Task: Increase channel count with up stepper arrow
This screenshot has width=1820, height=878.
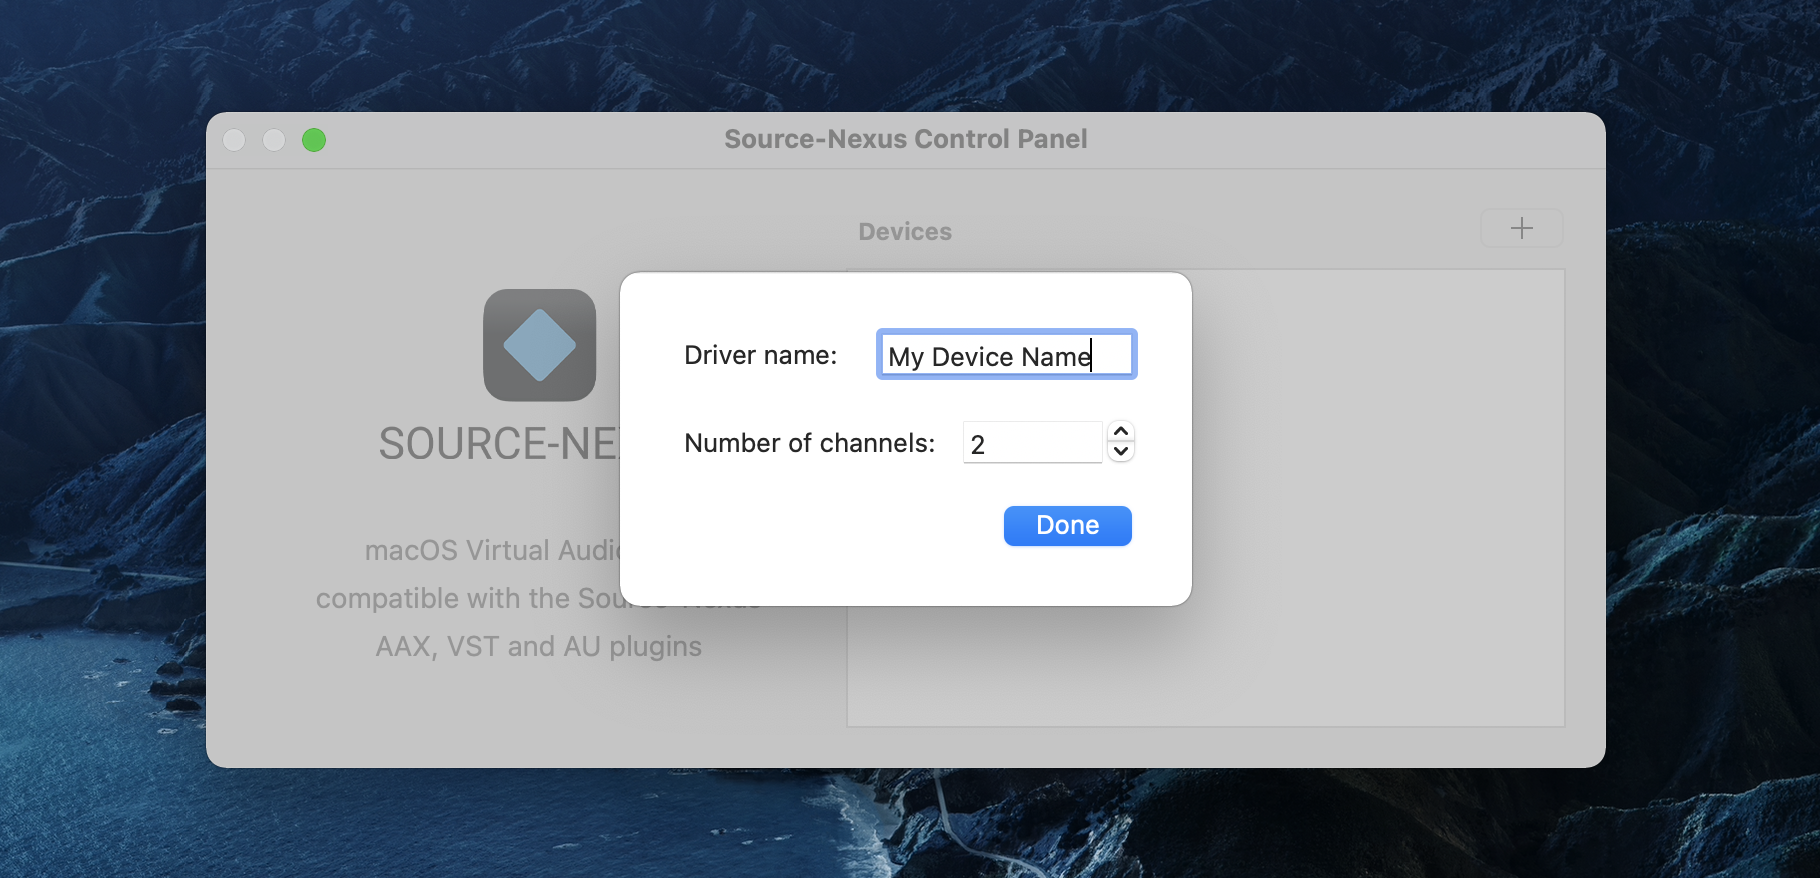Action: click(x=1121, y=432)
